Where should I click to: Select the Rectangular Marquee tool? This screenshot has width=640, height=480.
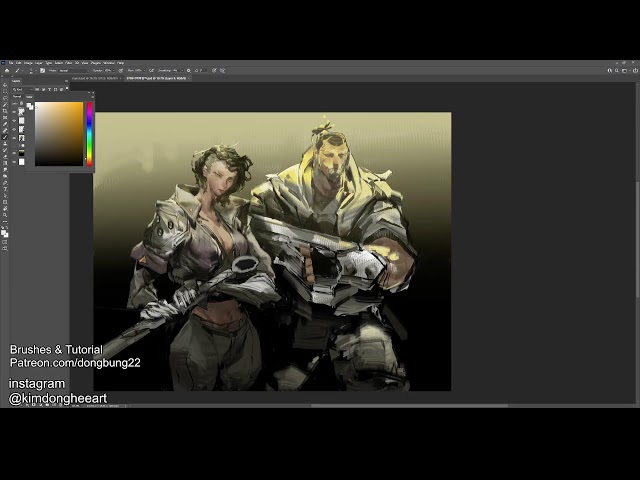pyautogui.click(x=5, y=91)
